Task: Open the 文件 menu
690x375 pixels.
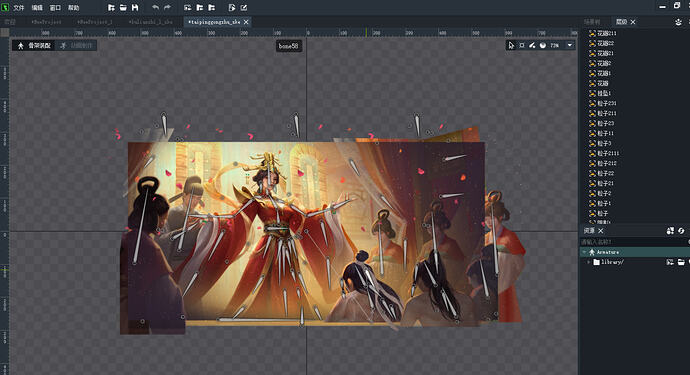Action: (x=18, y=8)
